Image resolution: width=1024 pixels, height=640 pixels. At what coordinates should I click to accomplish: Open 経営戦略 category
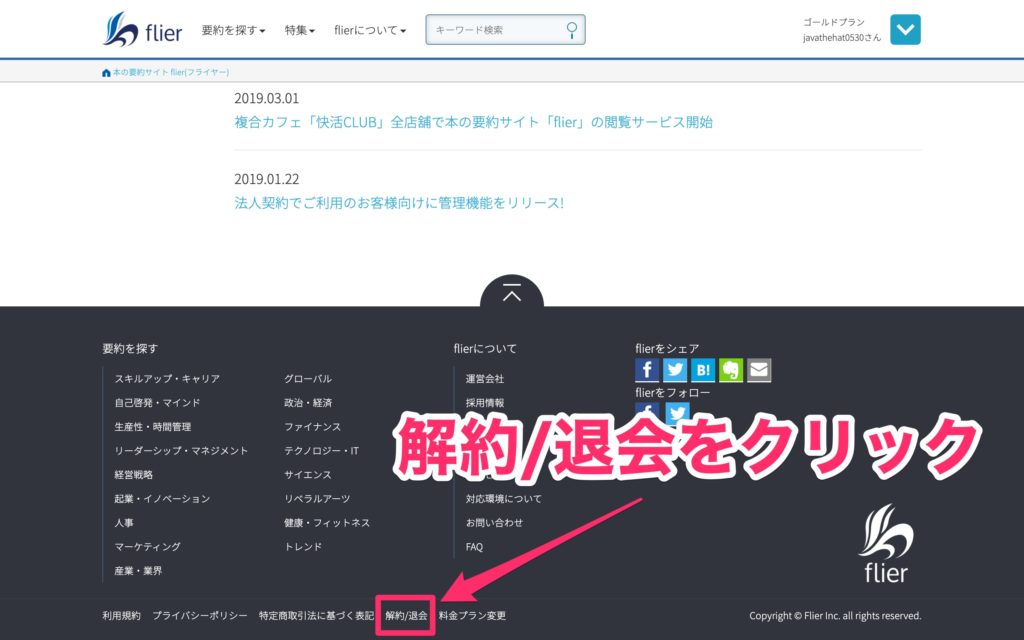click(133, 475)
